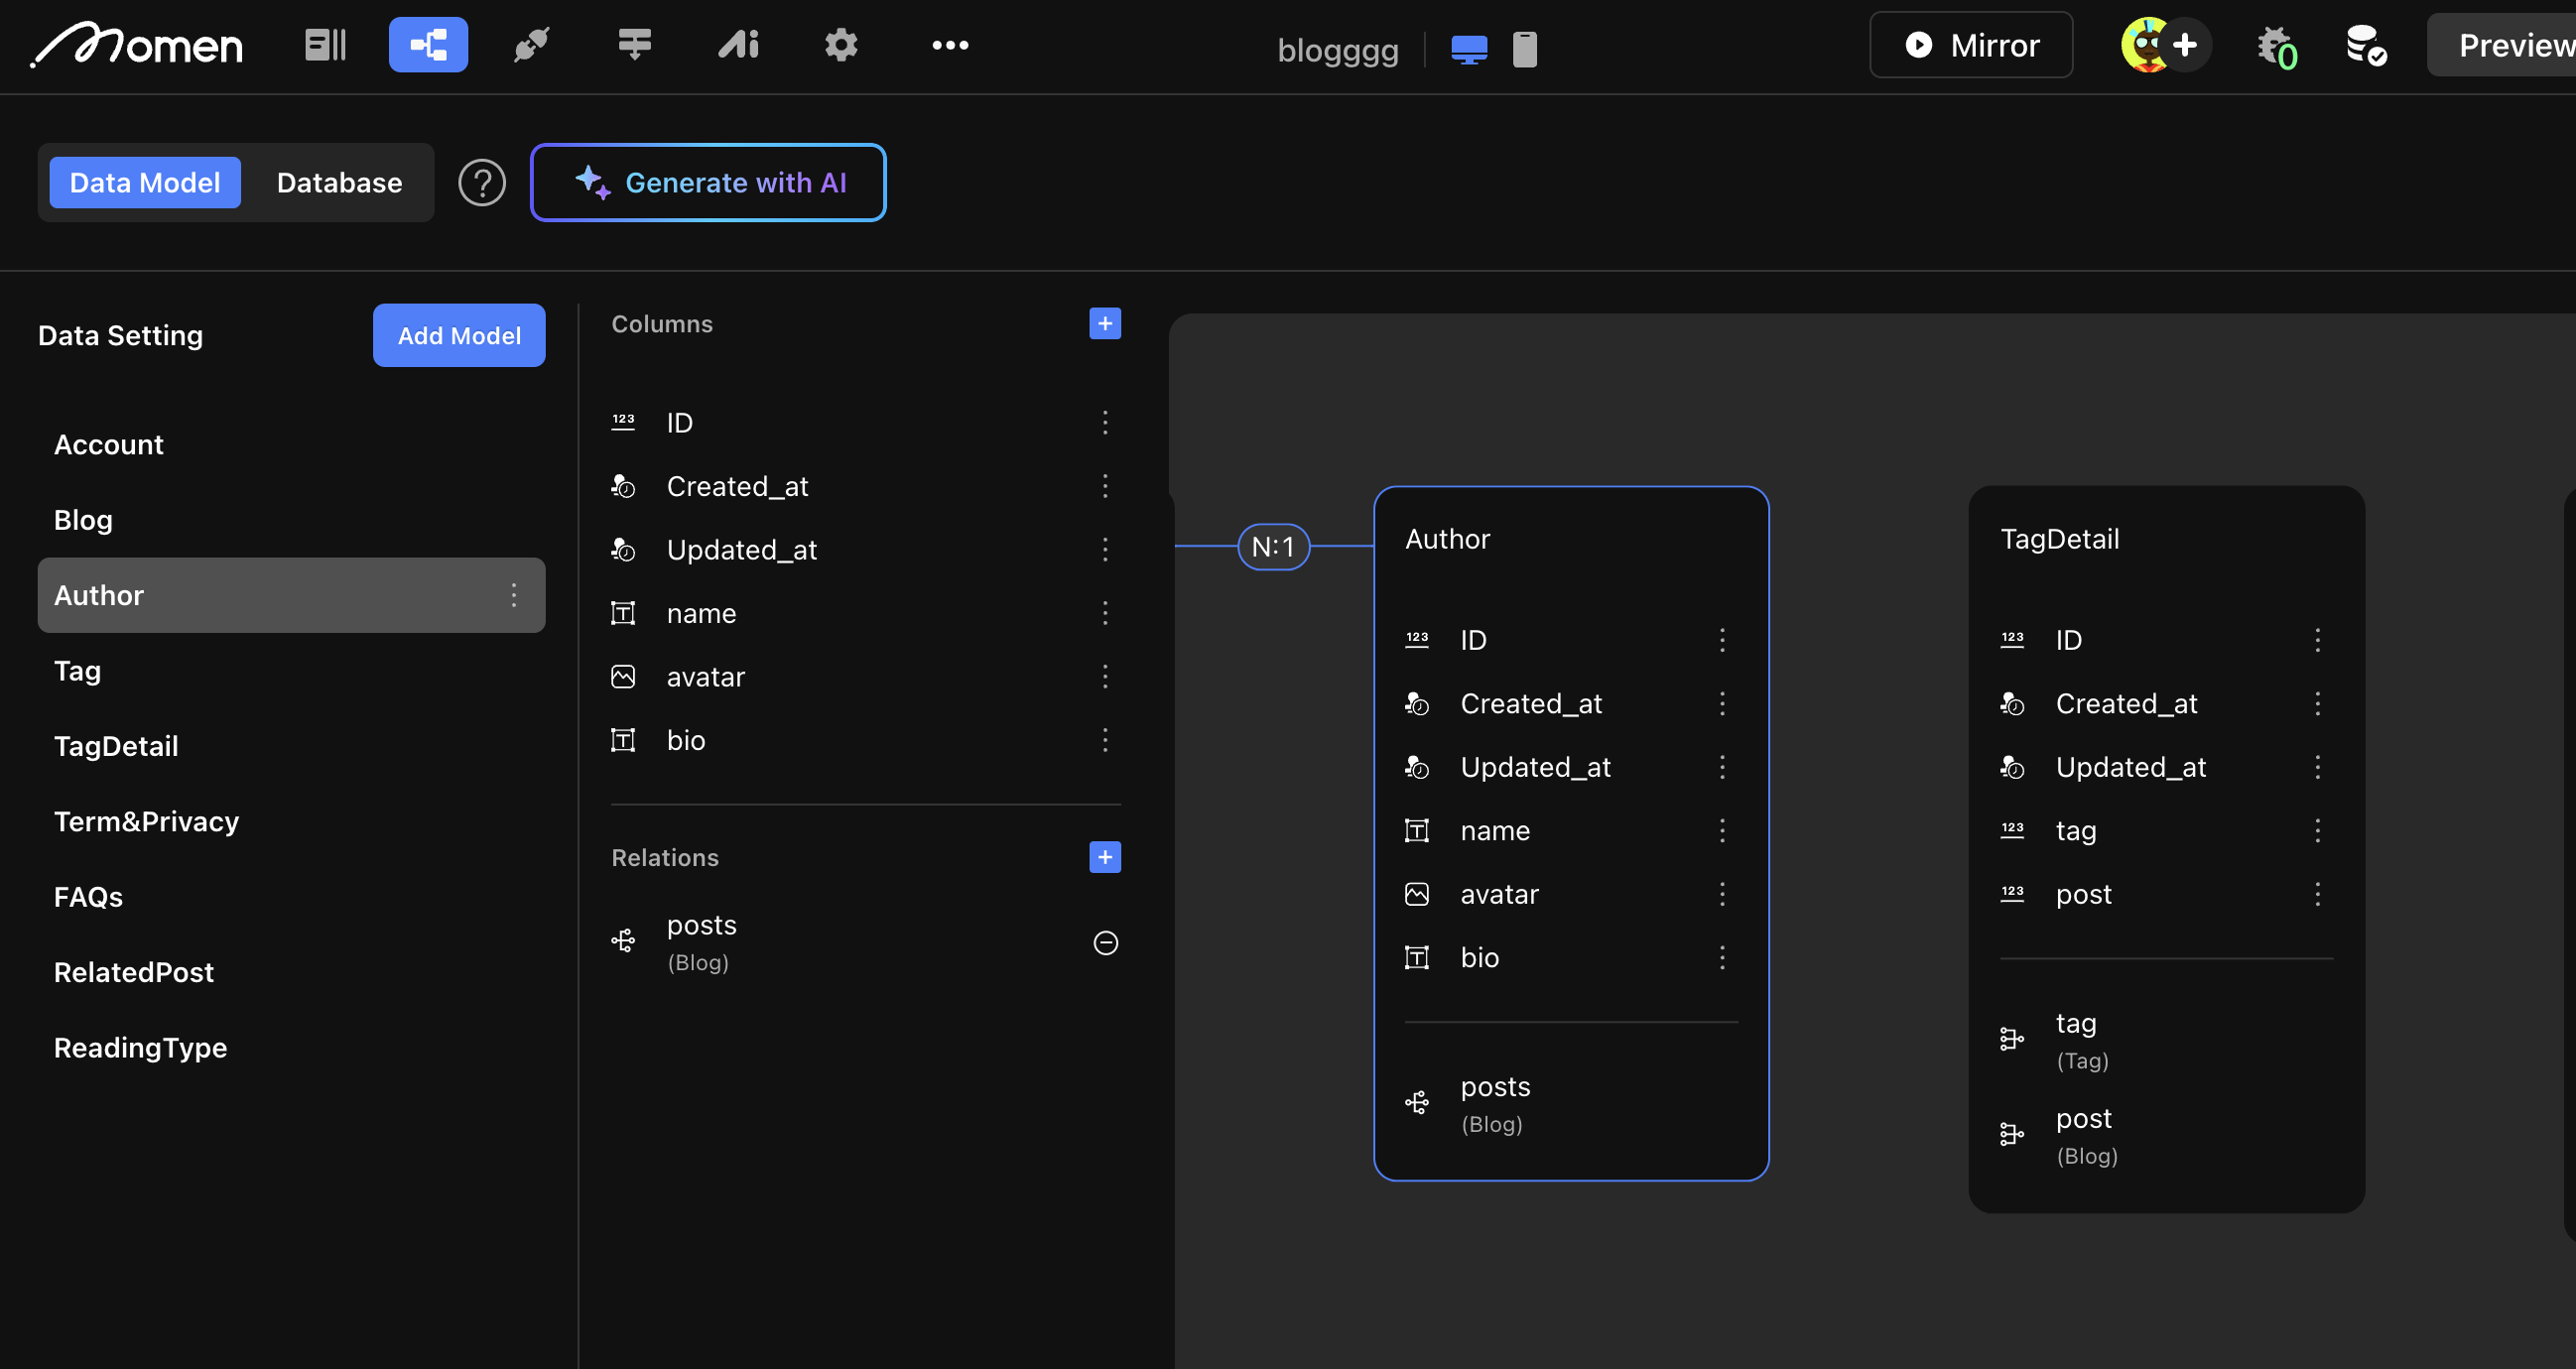Open name options in Author diagram card

[1722, 831]
